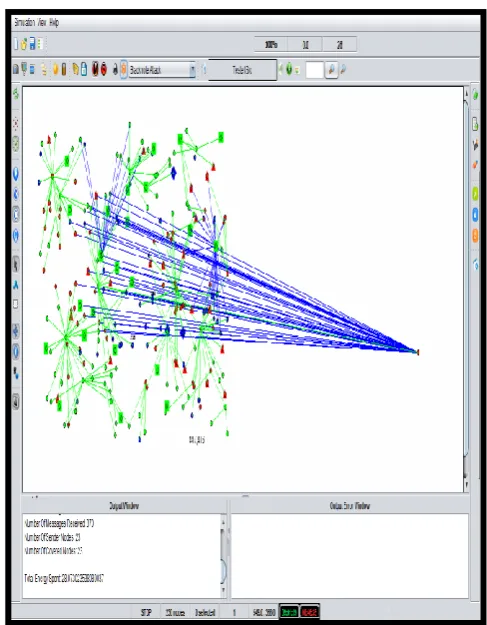Image resolution: width=487 pixels, height=625 pixels.
Task: Click the 100% zoom button
Action: point(271,45)
